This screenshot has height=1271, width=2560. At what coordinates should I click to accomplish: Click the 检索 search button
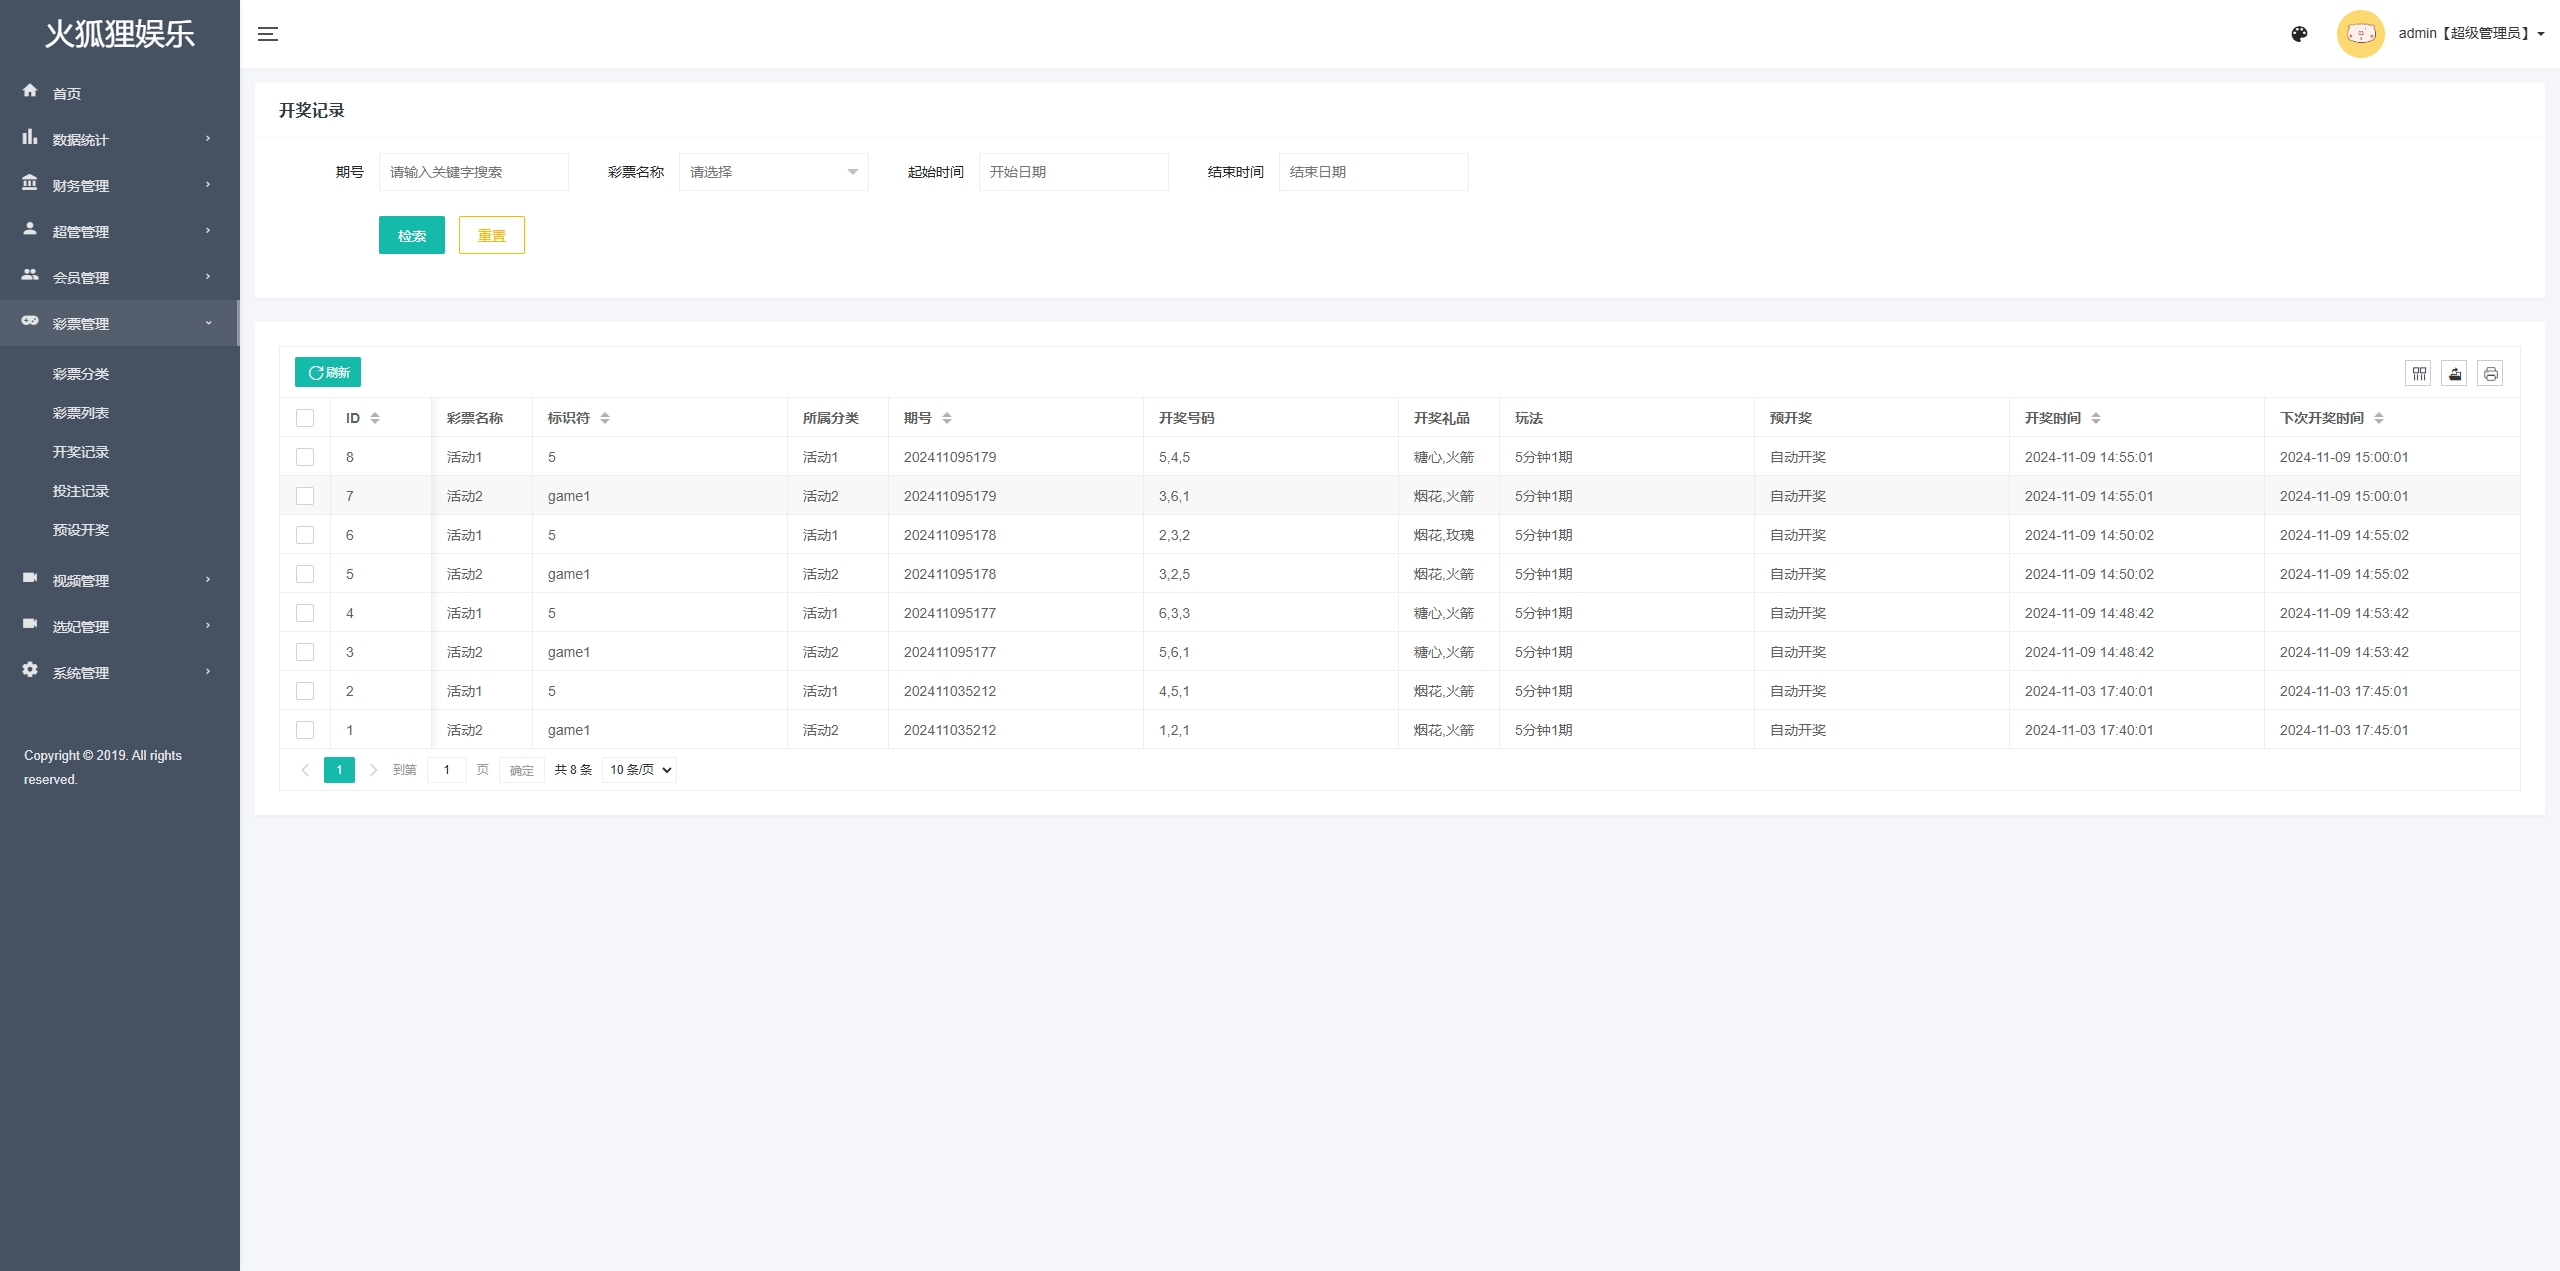tap(411, 235)
